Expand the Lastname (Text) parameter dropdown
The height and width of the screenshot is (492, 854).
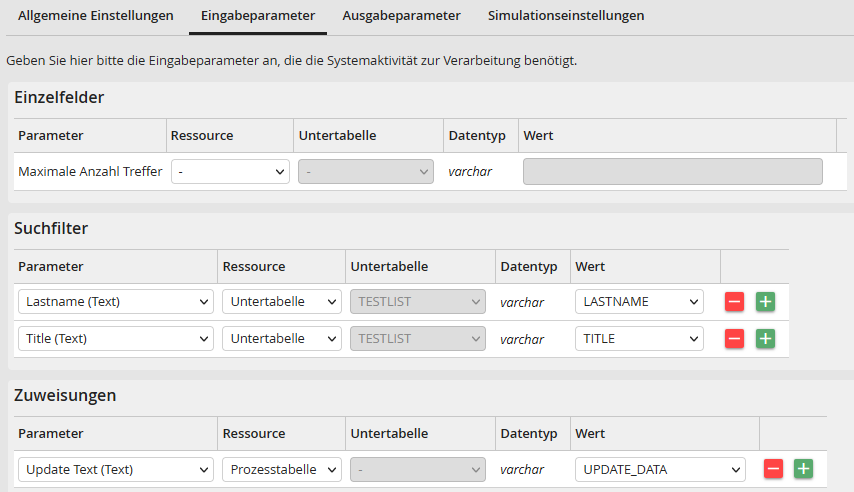point(116,301)
